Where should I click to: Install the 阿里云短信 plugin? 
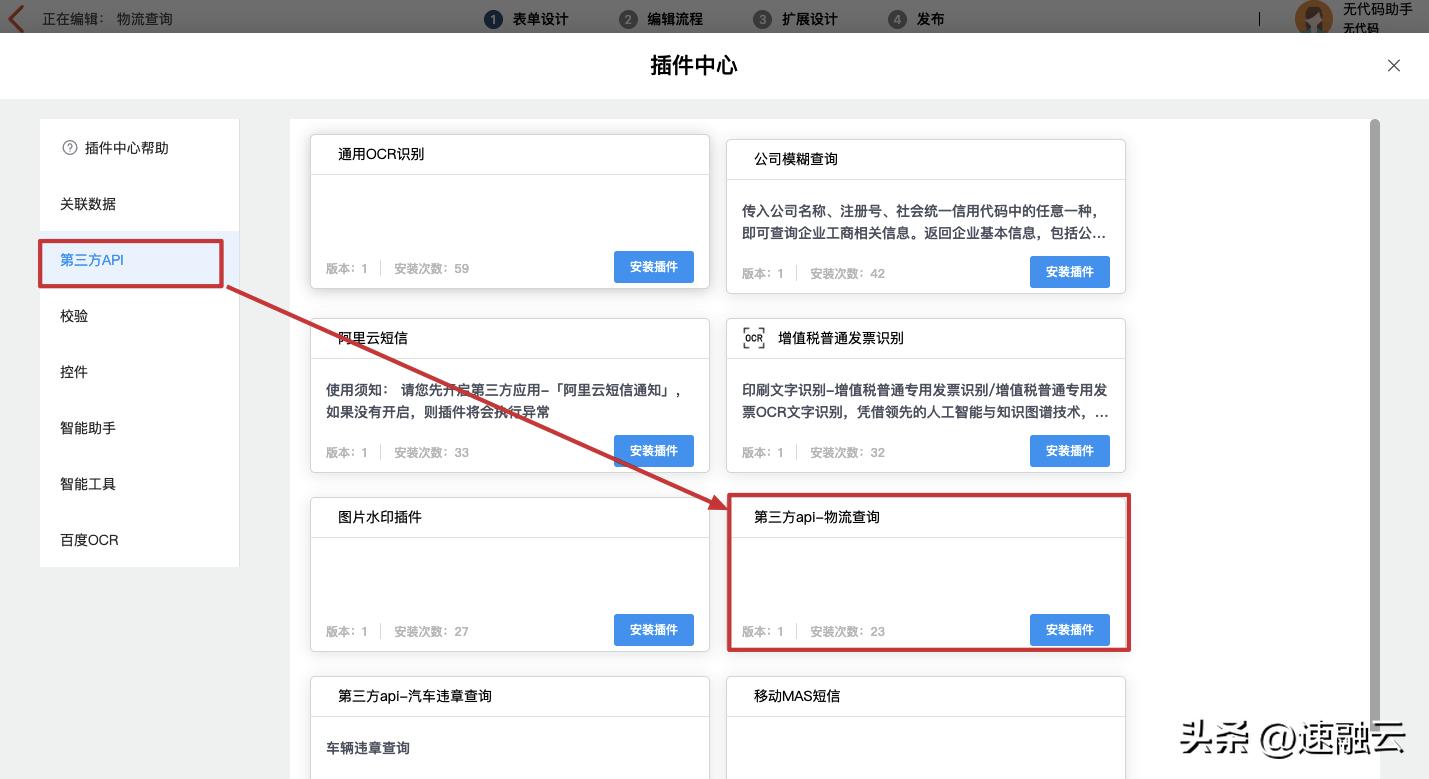[x=653, y=450]
